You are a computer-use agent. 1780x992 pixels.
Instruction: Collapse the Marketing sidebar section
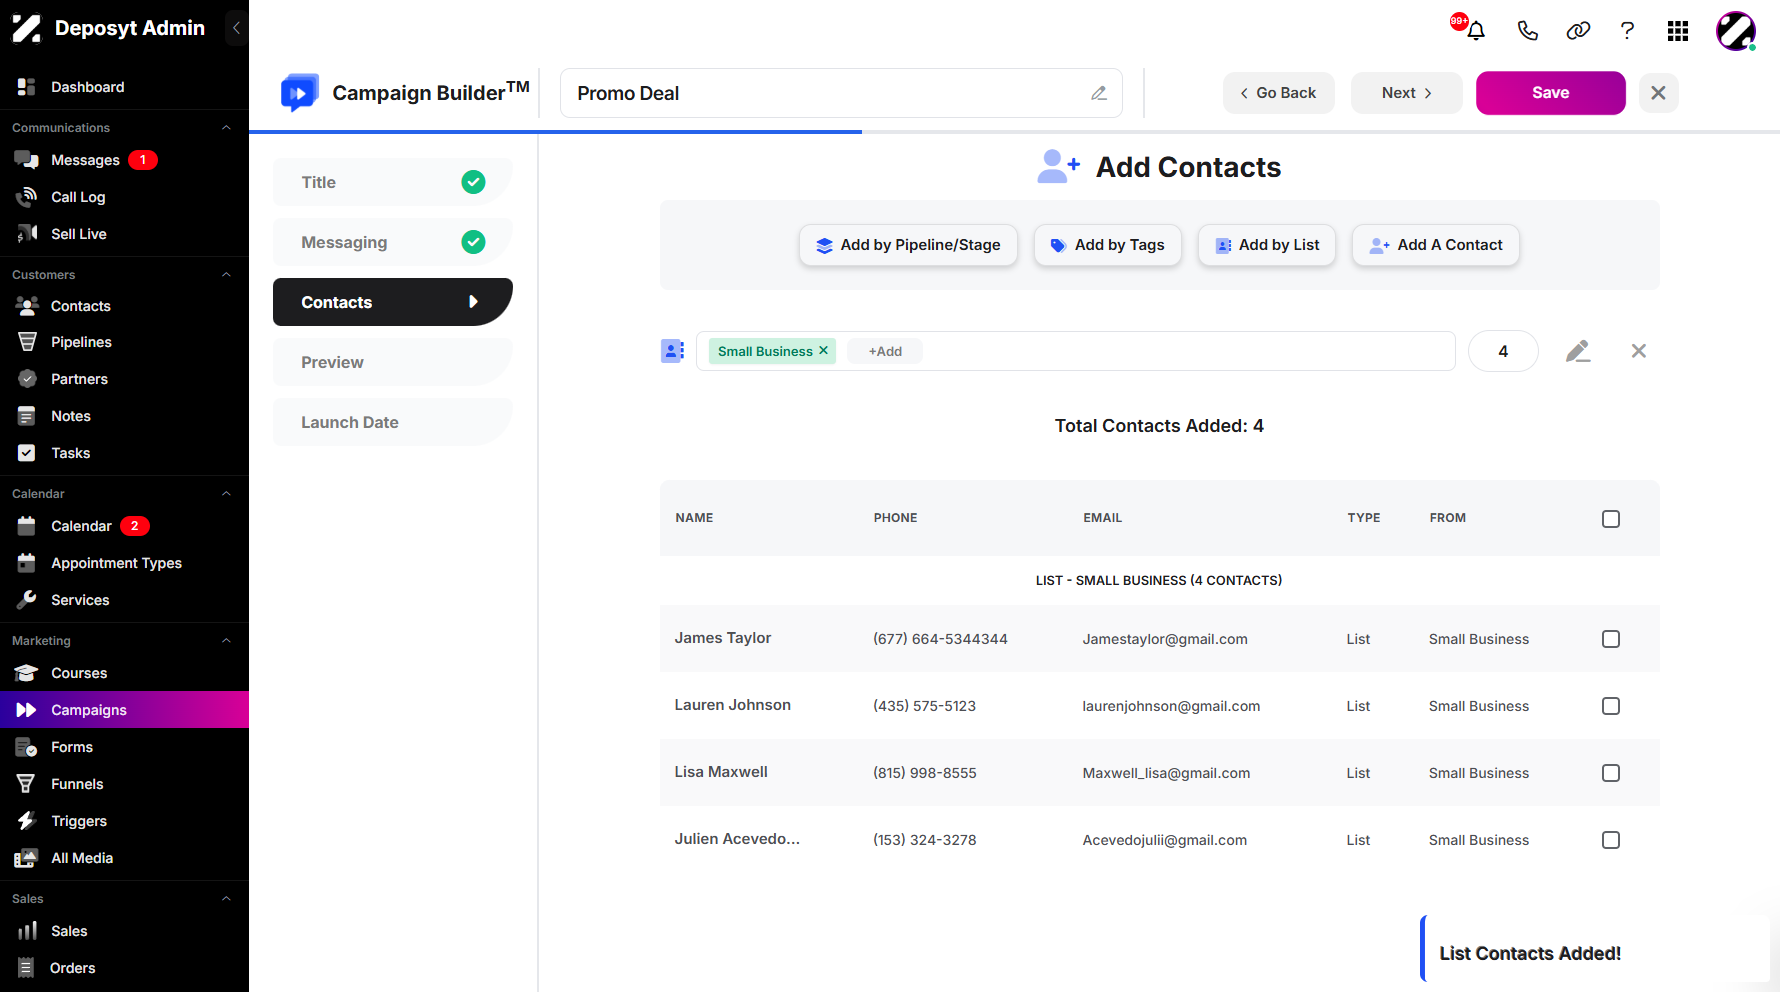coord(226,641)
